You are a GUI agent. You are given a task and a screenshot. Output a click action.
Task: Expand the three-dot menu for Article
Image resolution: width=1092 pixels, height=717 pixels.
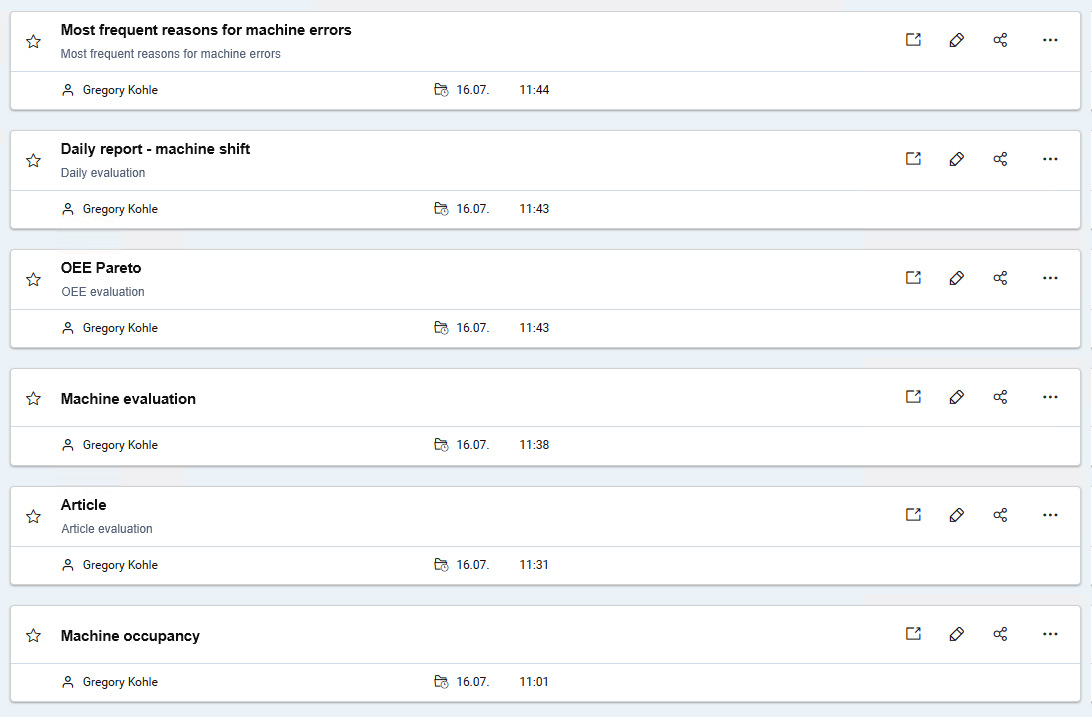point(1049,515)
